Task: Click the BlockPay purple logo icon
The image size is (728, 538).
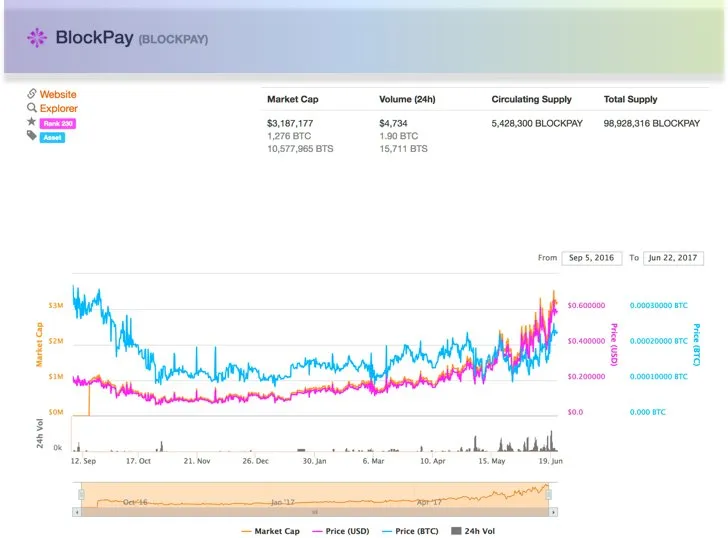Action: [37, 38]
